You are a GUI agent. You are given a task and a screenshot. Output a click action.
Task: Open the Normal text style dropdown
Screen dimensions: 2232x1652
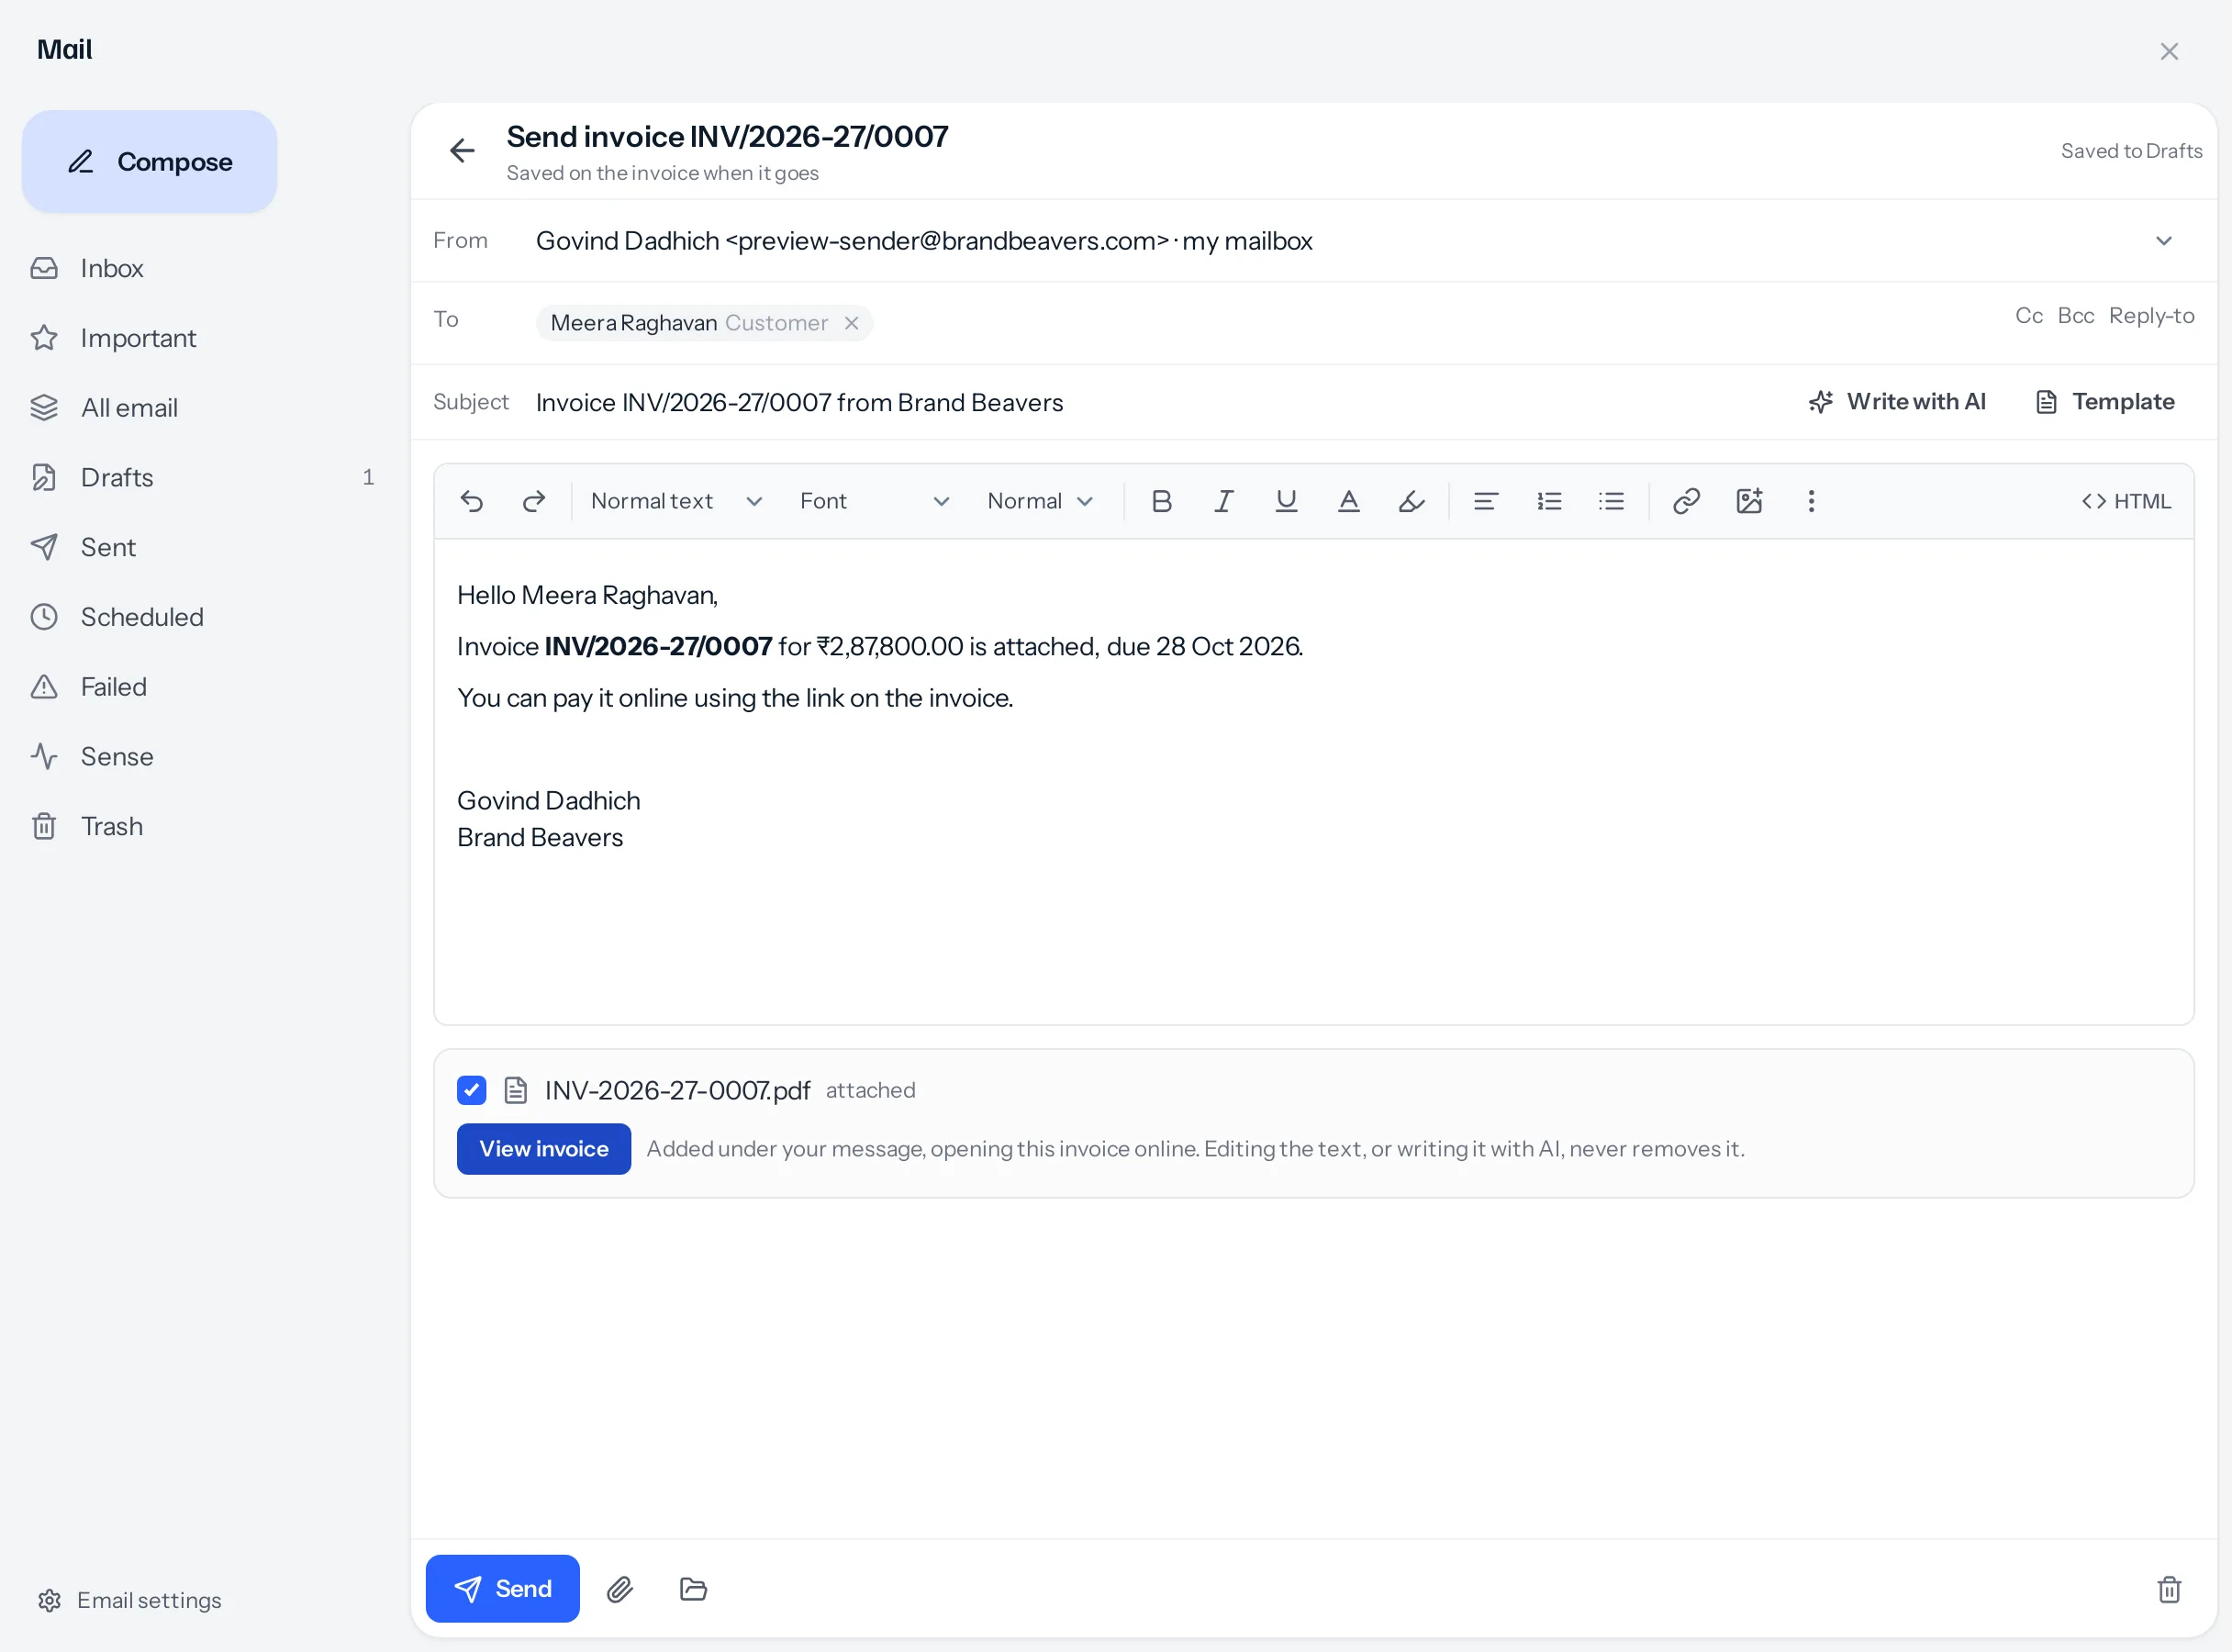pos(676,501)
